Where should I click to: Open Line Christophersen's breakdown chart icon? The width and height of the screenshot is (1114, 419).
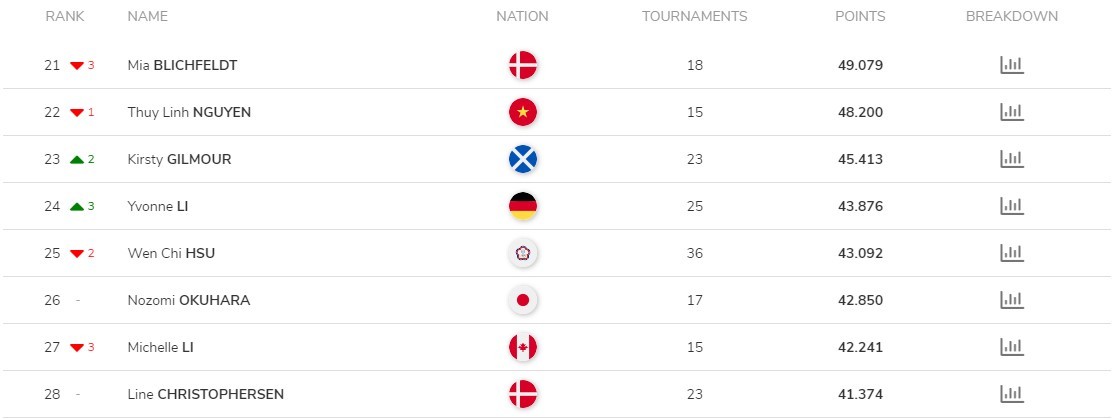click(1012, 393)
